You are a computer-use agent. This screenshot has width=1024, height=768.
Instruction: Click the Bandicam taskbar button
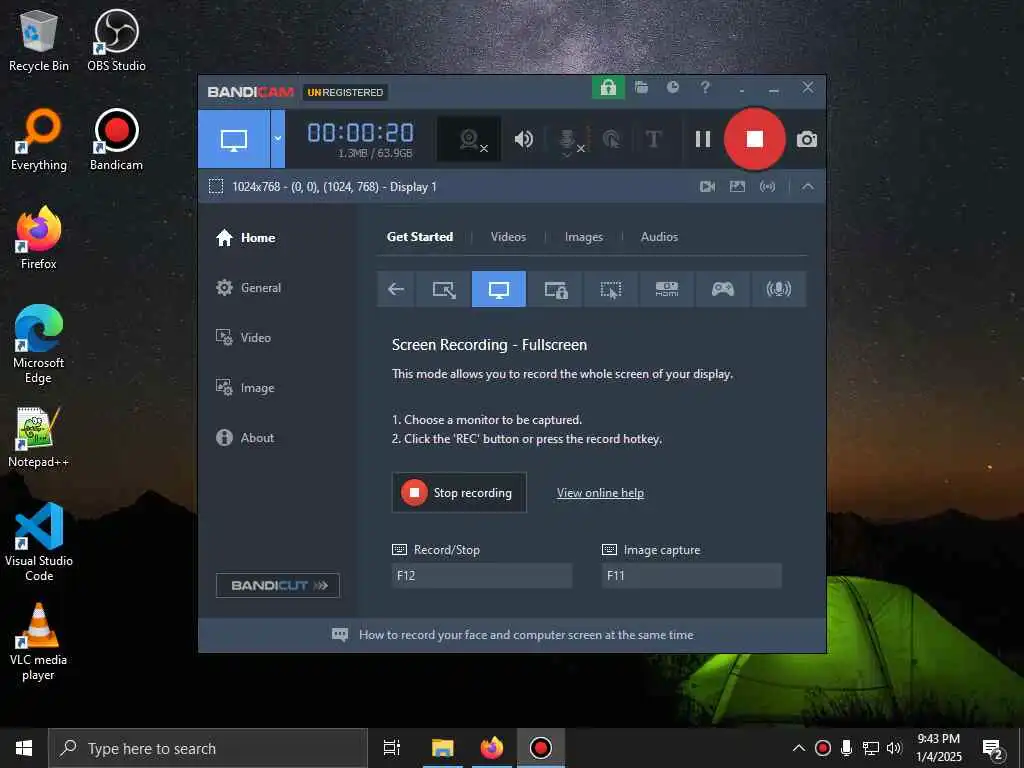coord(541,748)
